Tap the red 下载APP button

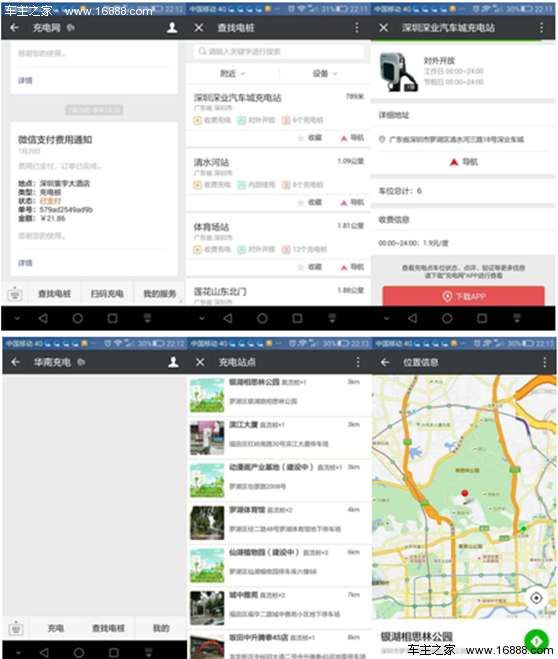(x=463, y=296)
